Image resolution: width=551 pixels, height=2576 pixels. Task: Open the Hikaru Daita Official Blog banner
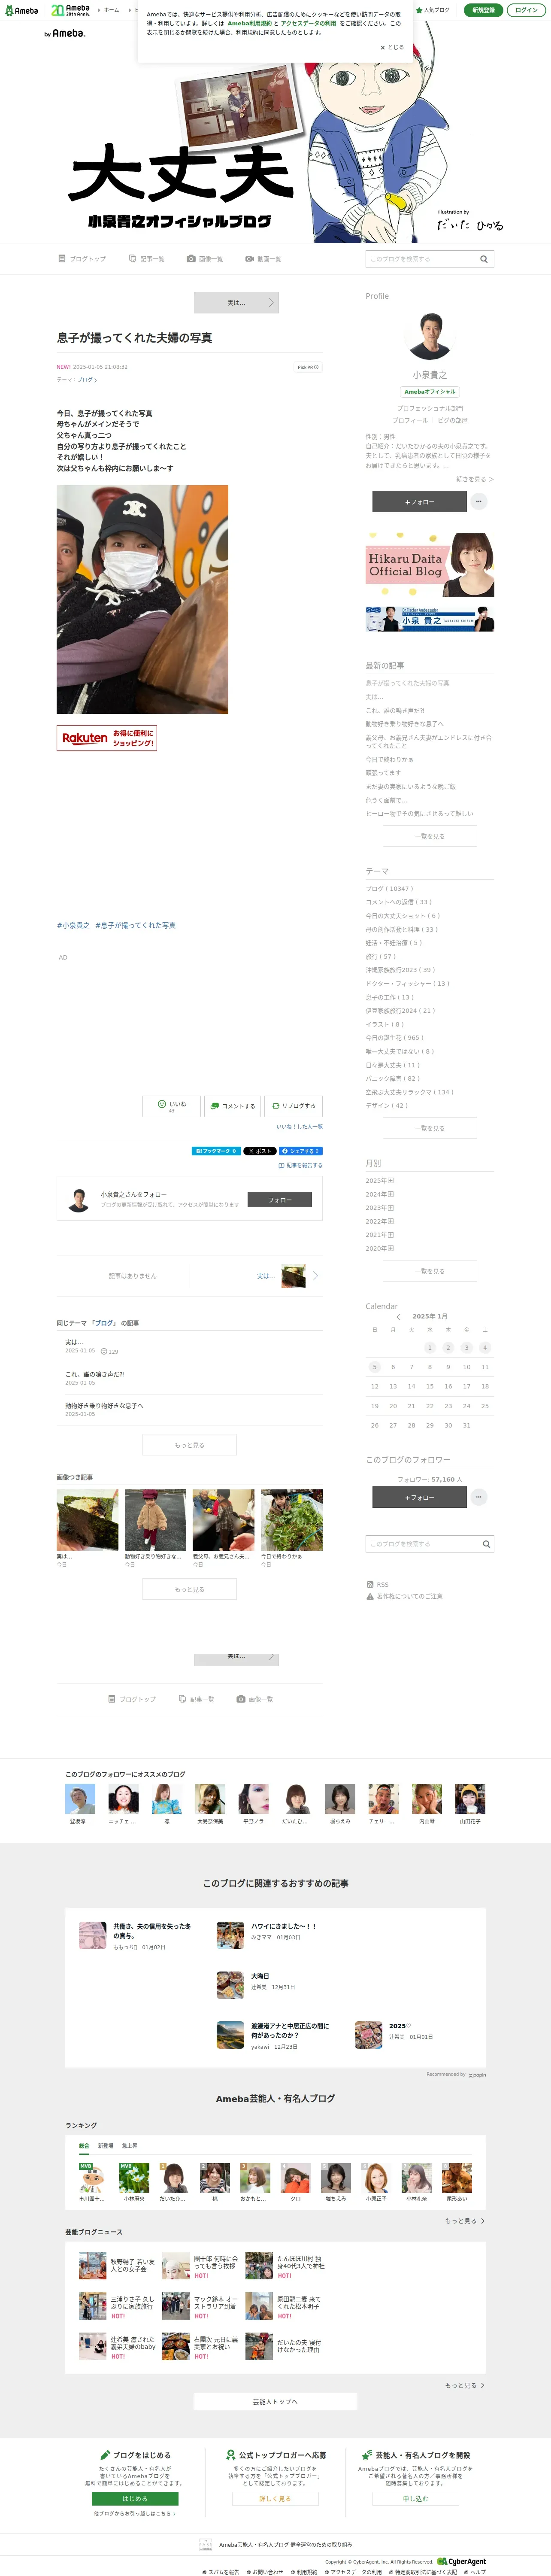tap(430, 565)
